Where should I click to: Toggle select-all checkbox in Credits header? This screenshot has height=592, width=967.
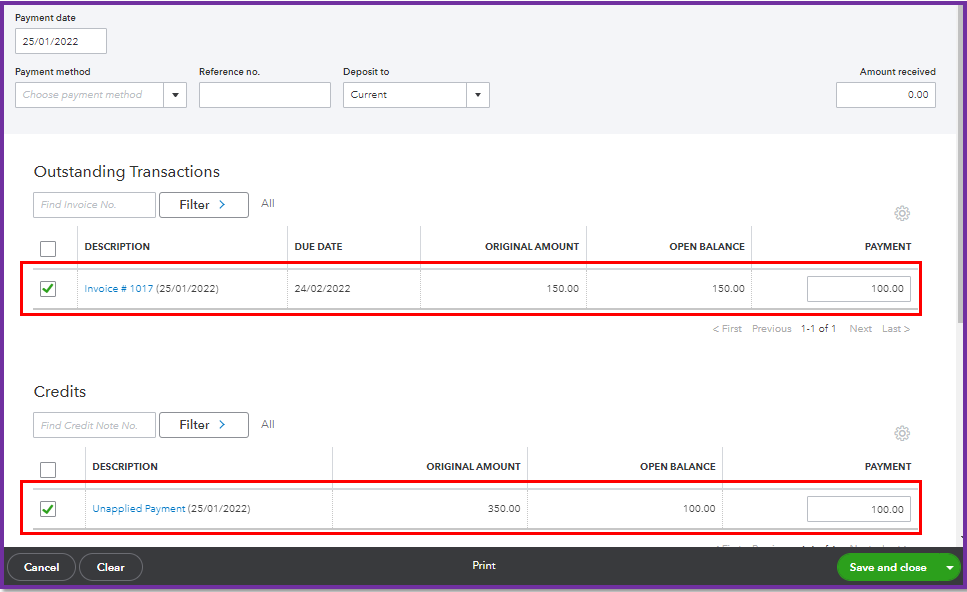pos(47,469)
